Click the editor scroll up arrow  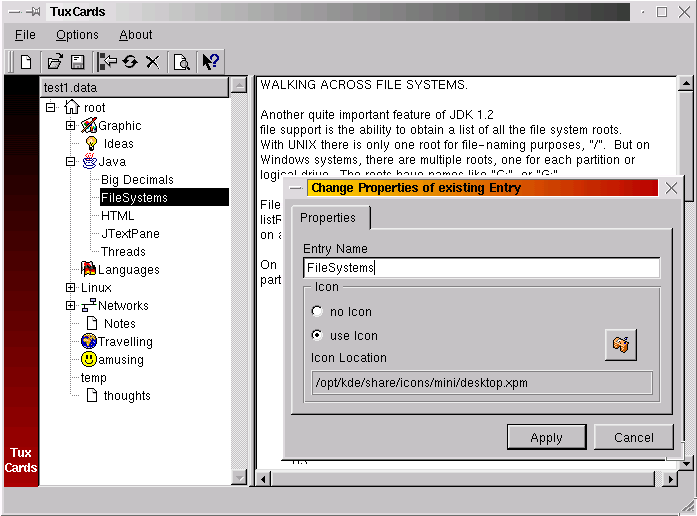pyautogui.click(x=686, y=84)
